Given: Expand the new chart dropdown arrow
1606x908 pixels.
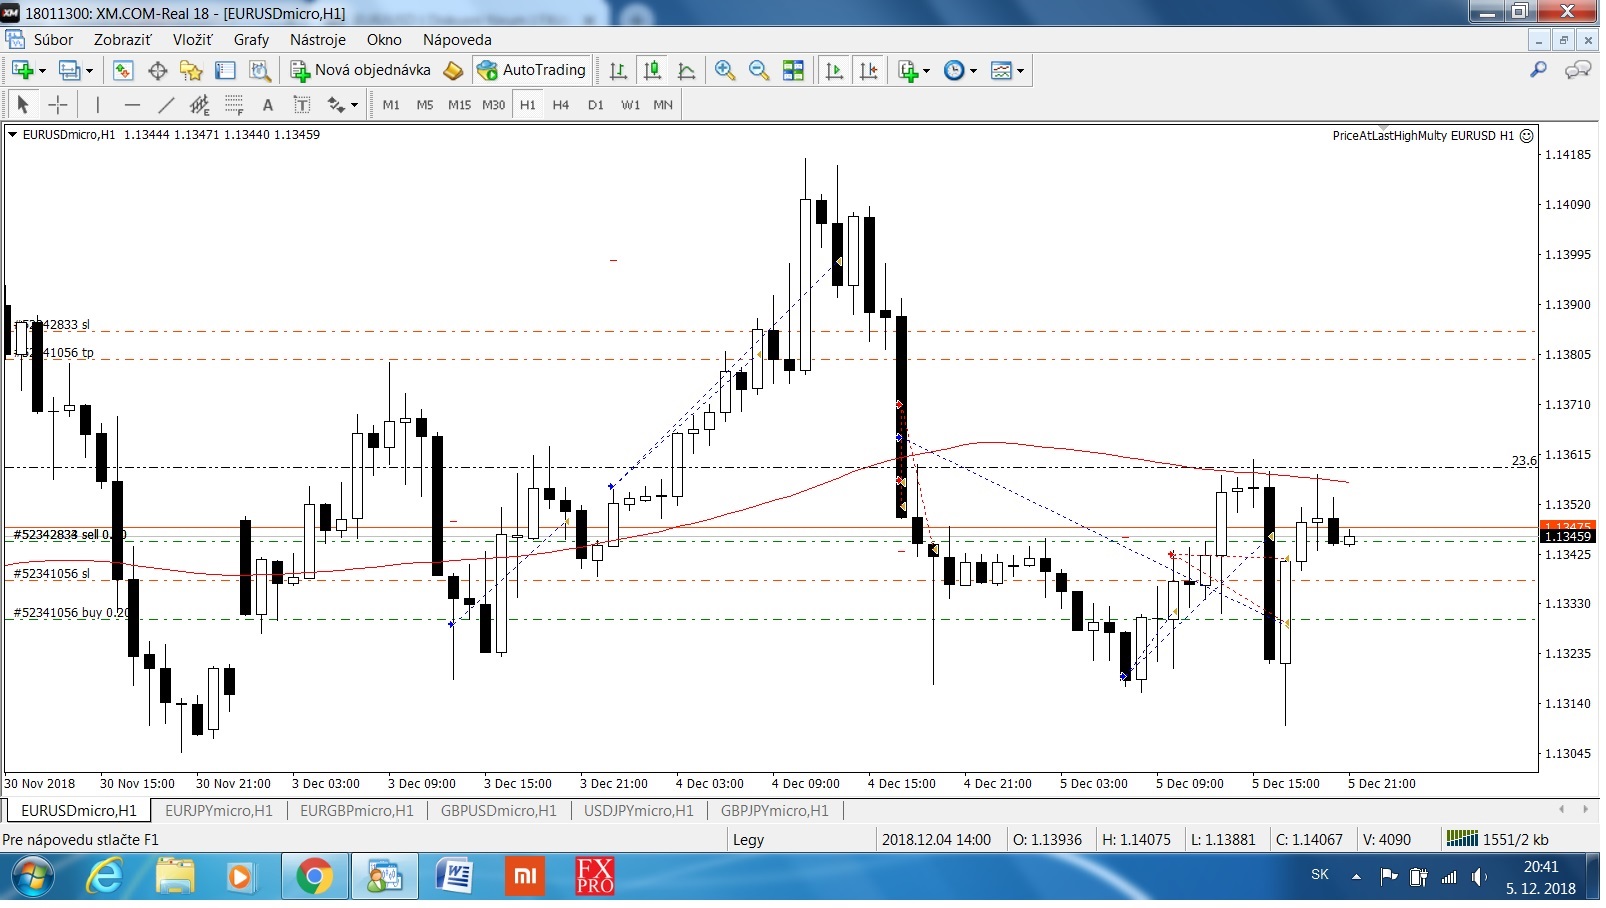Looking at the screenshot, I should point(42,71).
